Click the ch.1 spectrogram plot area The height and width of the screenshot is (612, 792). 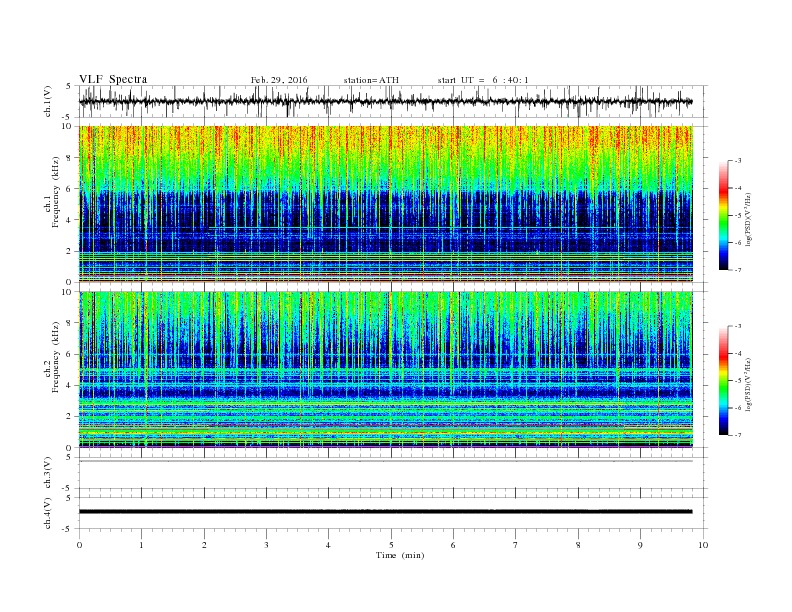(385, 204)
